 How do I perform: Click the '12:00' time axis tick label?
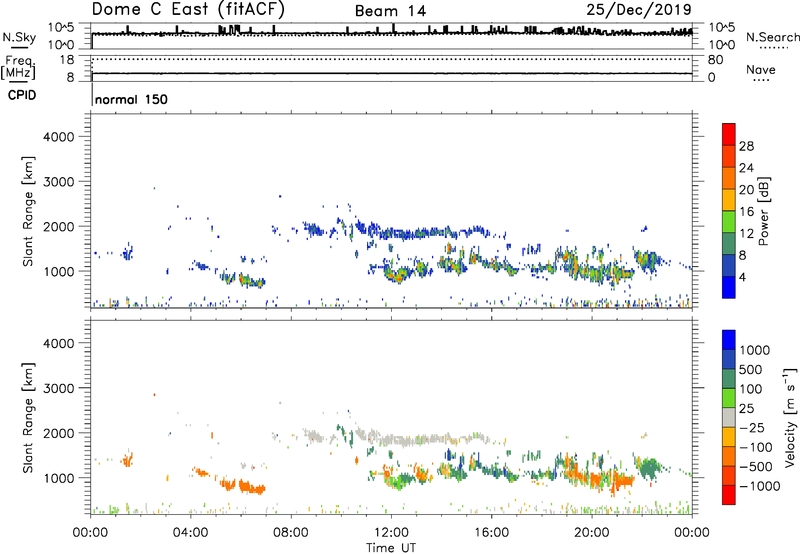[x=391, y=533]
